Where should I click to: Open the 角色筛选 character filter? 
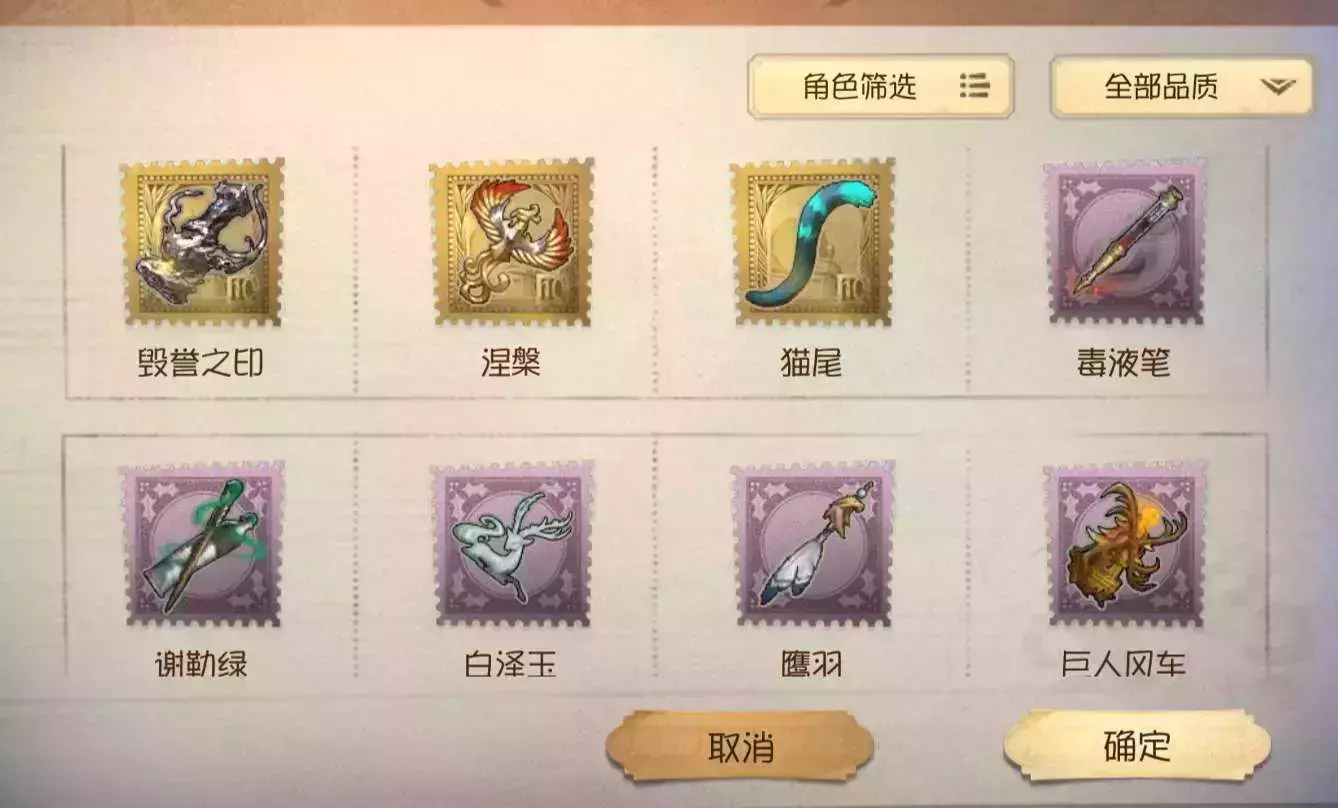tap(881, 86)
